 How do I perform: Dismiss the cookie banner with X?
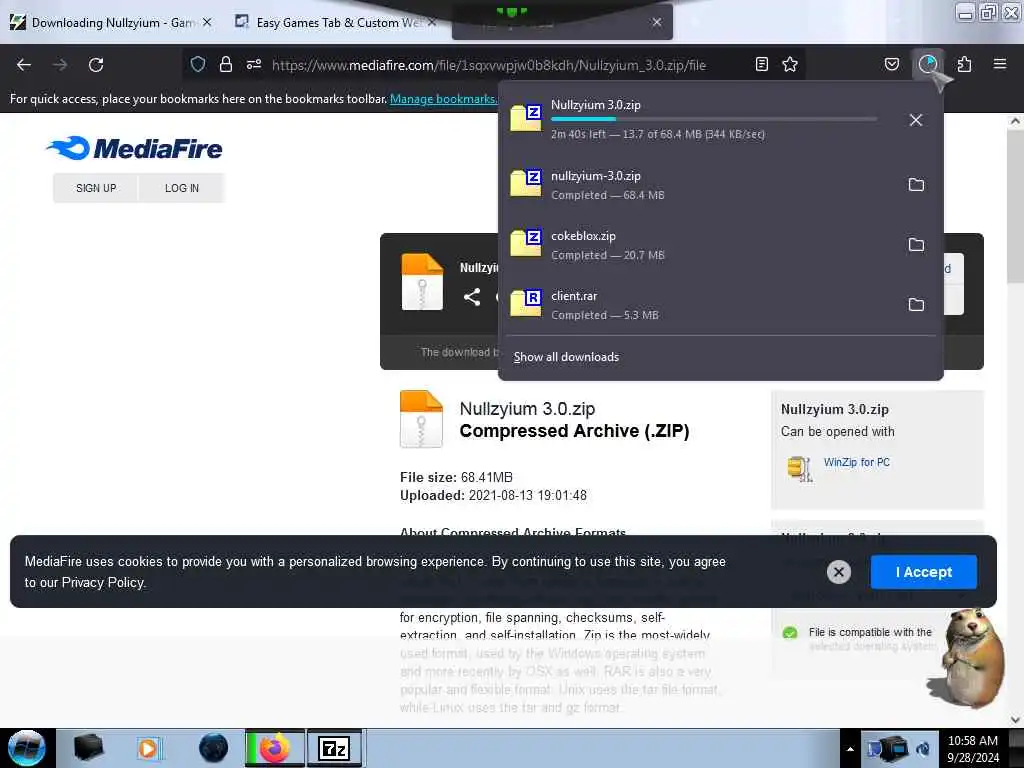(x=839, y=572)
